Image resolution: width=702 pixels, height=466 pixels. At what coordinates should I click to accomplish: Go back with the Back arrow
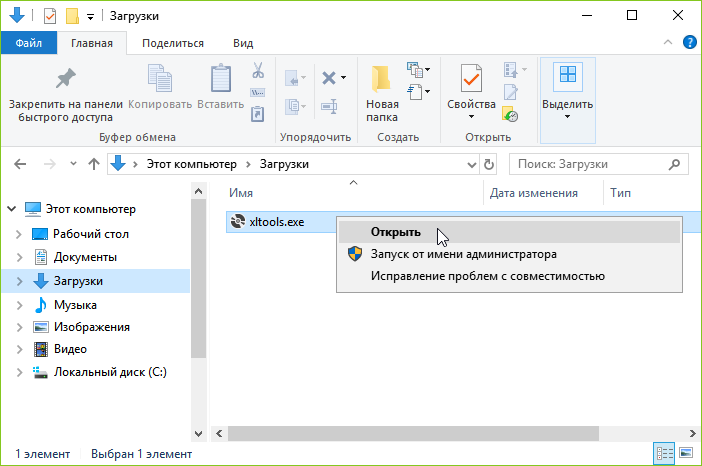[x=20, y=164]
